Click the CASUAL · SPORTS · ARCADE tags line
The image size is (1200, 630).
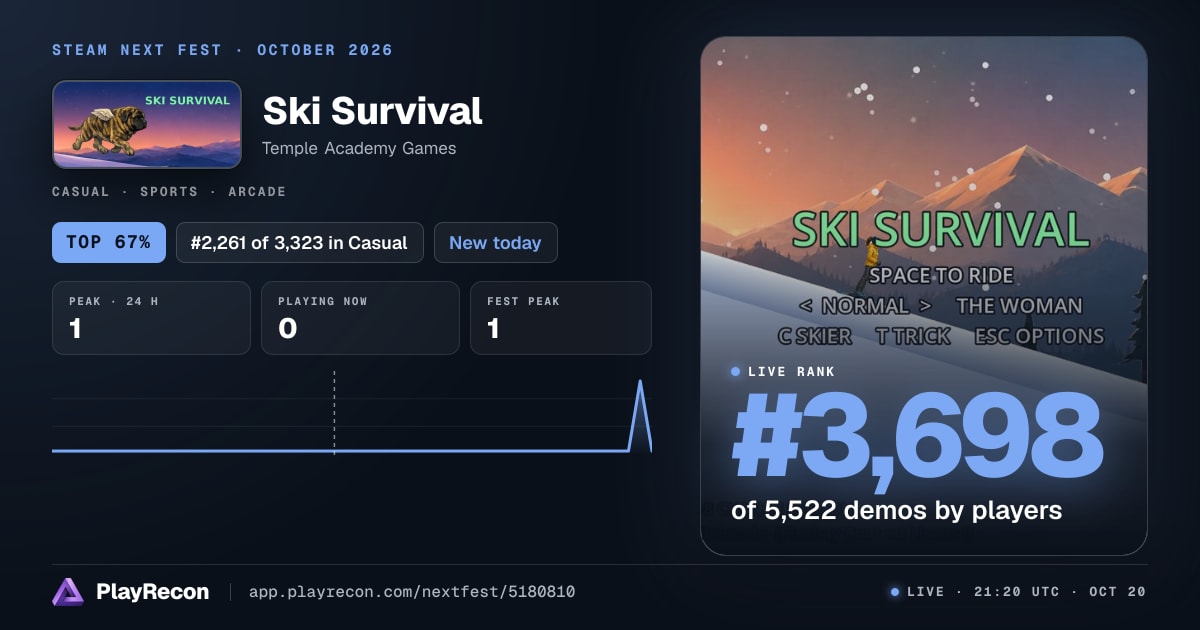[169, 191]
